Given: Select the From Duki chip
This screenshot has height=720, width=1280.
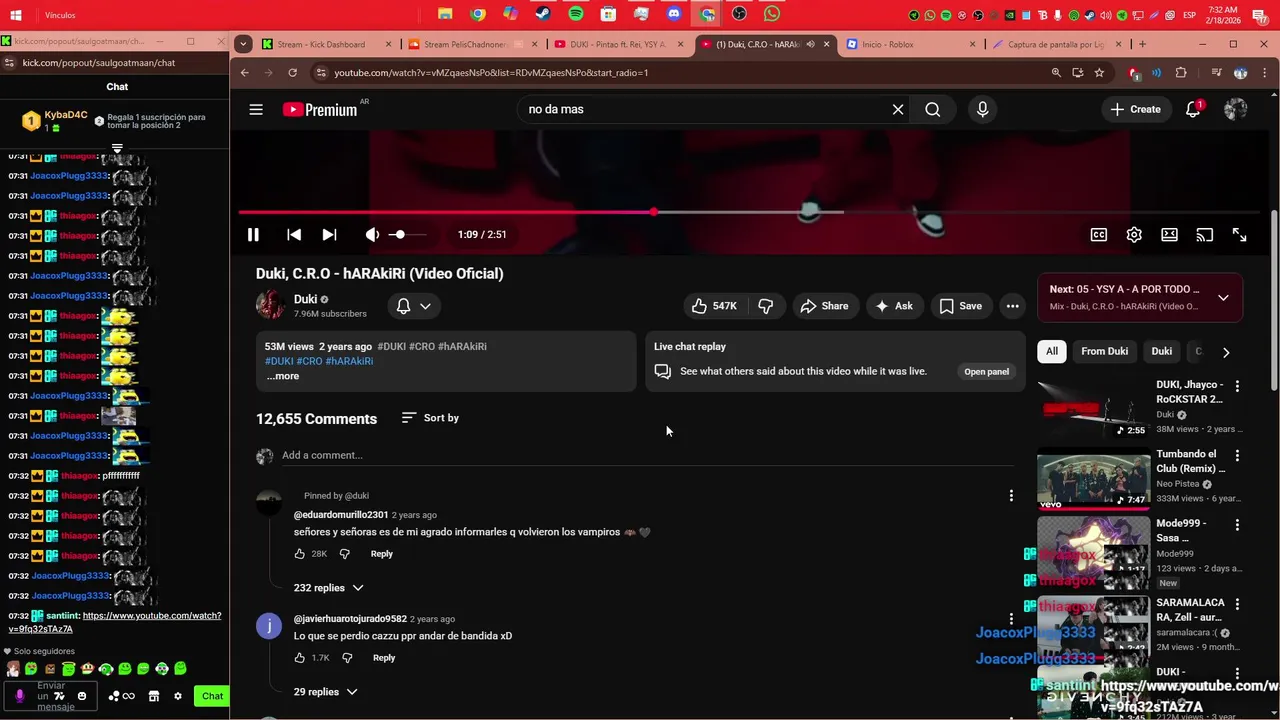Looking at the screenshot, I should click(x=1104, y=351).
